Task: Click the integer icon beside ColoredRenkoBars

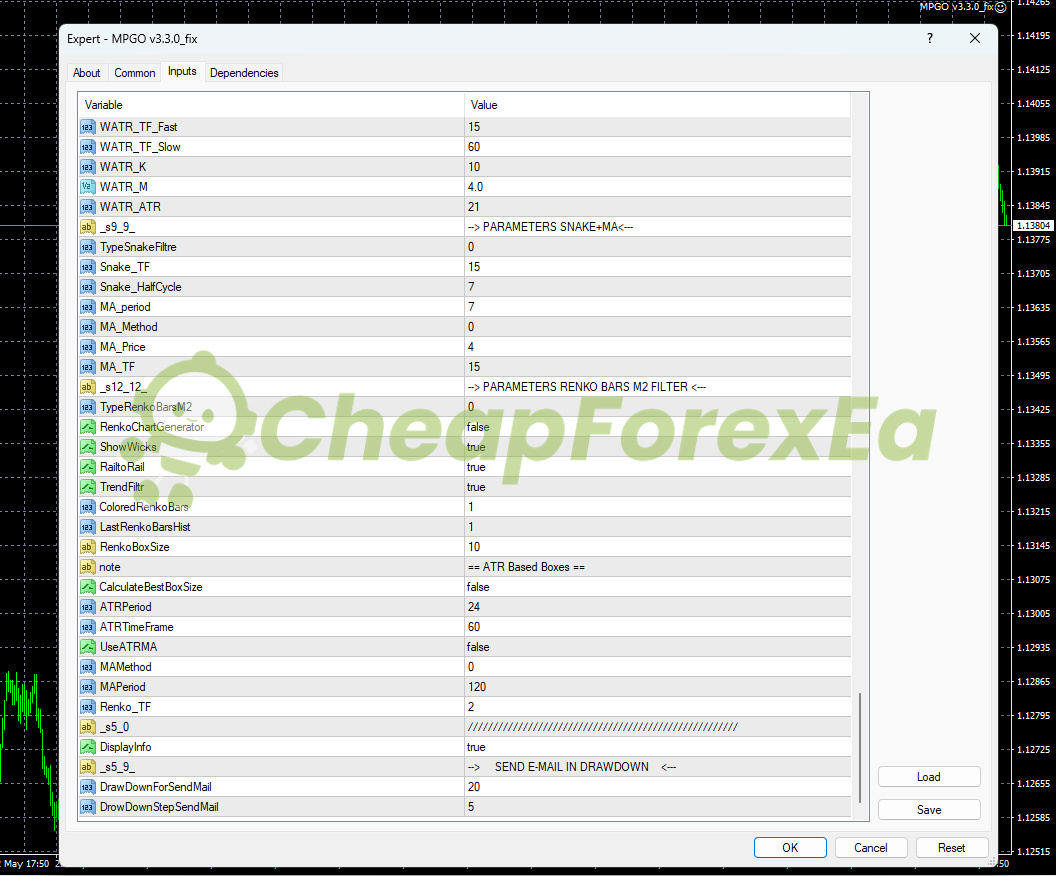Action: (88, 507)
